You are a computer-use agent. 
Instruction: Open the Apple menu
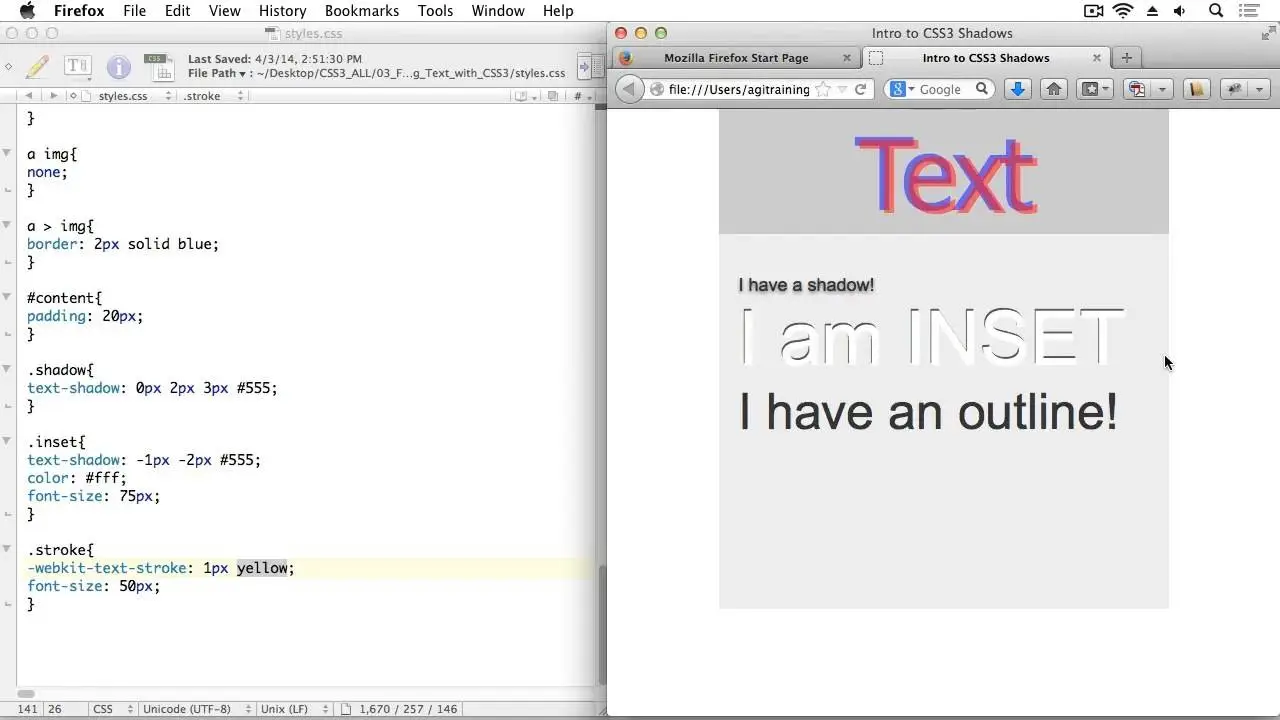(27, 11)
